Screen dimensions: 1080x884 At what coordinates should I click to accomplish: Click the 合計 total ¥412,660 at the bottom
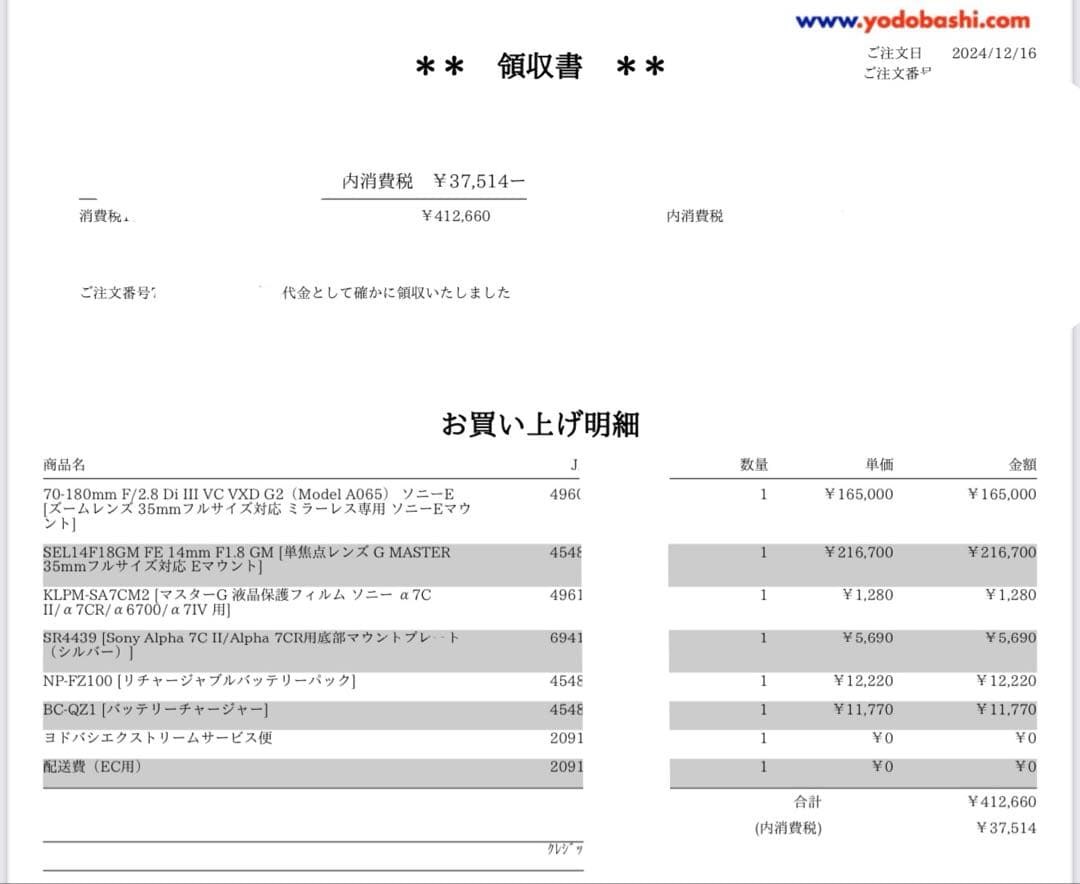[1002, 802]
